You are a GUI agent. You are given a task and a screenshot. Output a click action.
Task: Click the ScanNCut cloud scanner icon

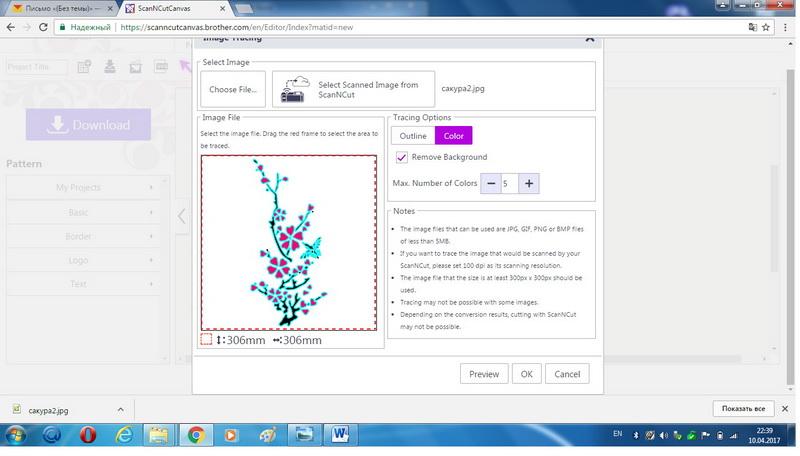pyautogui.click(x=296, y=89)
